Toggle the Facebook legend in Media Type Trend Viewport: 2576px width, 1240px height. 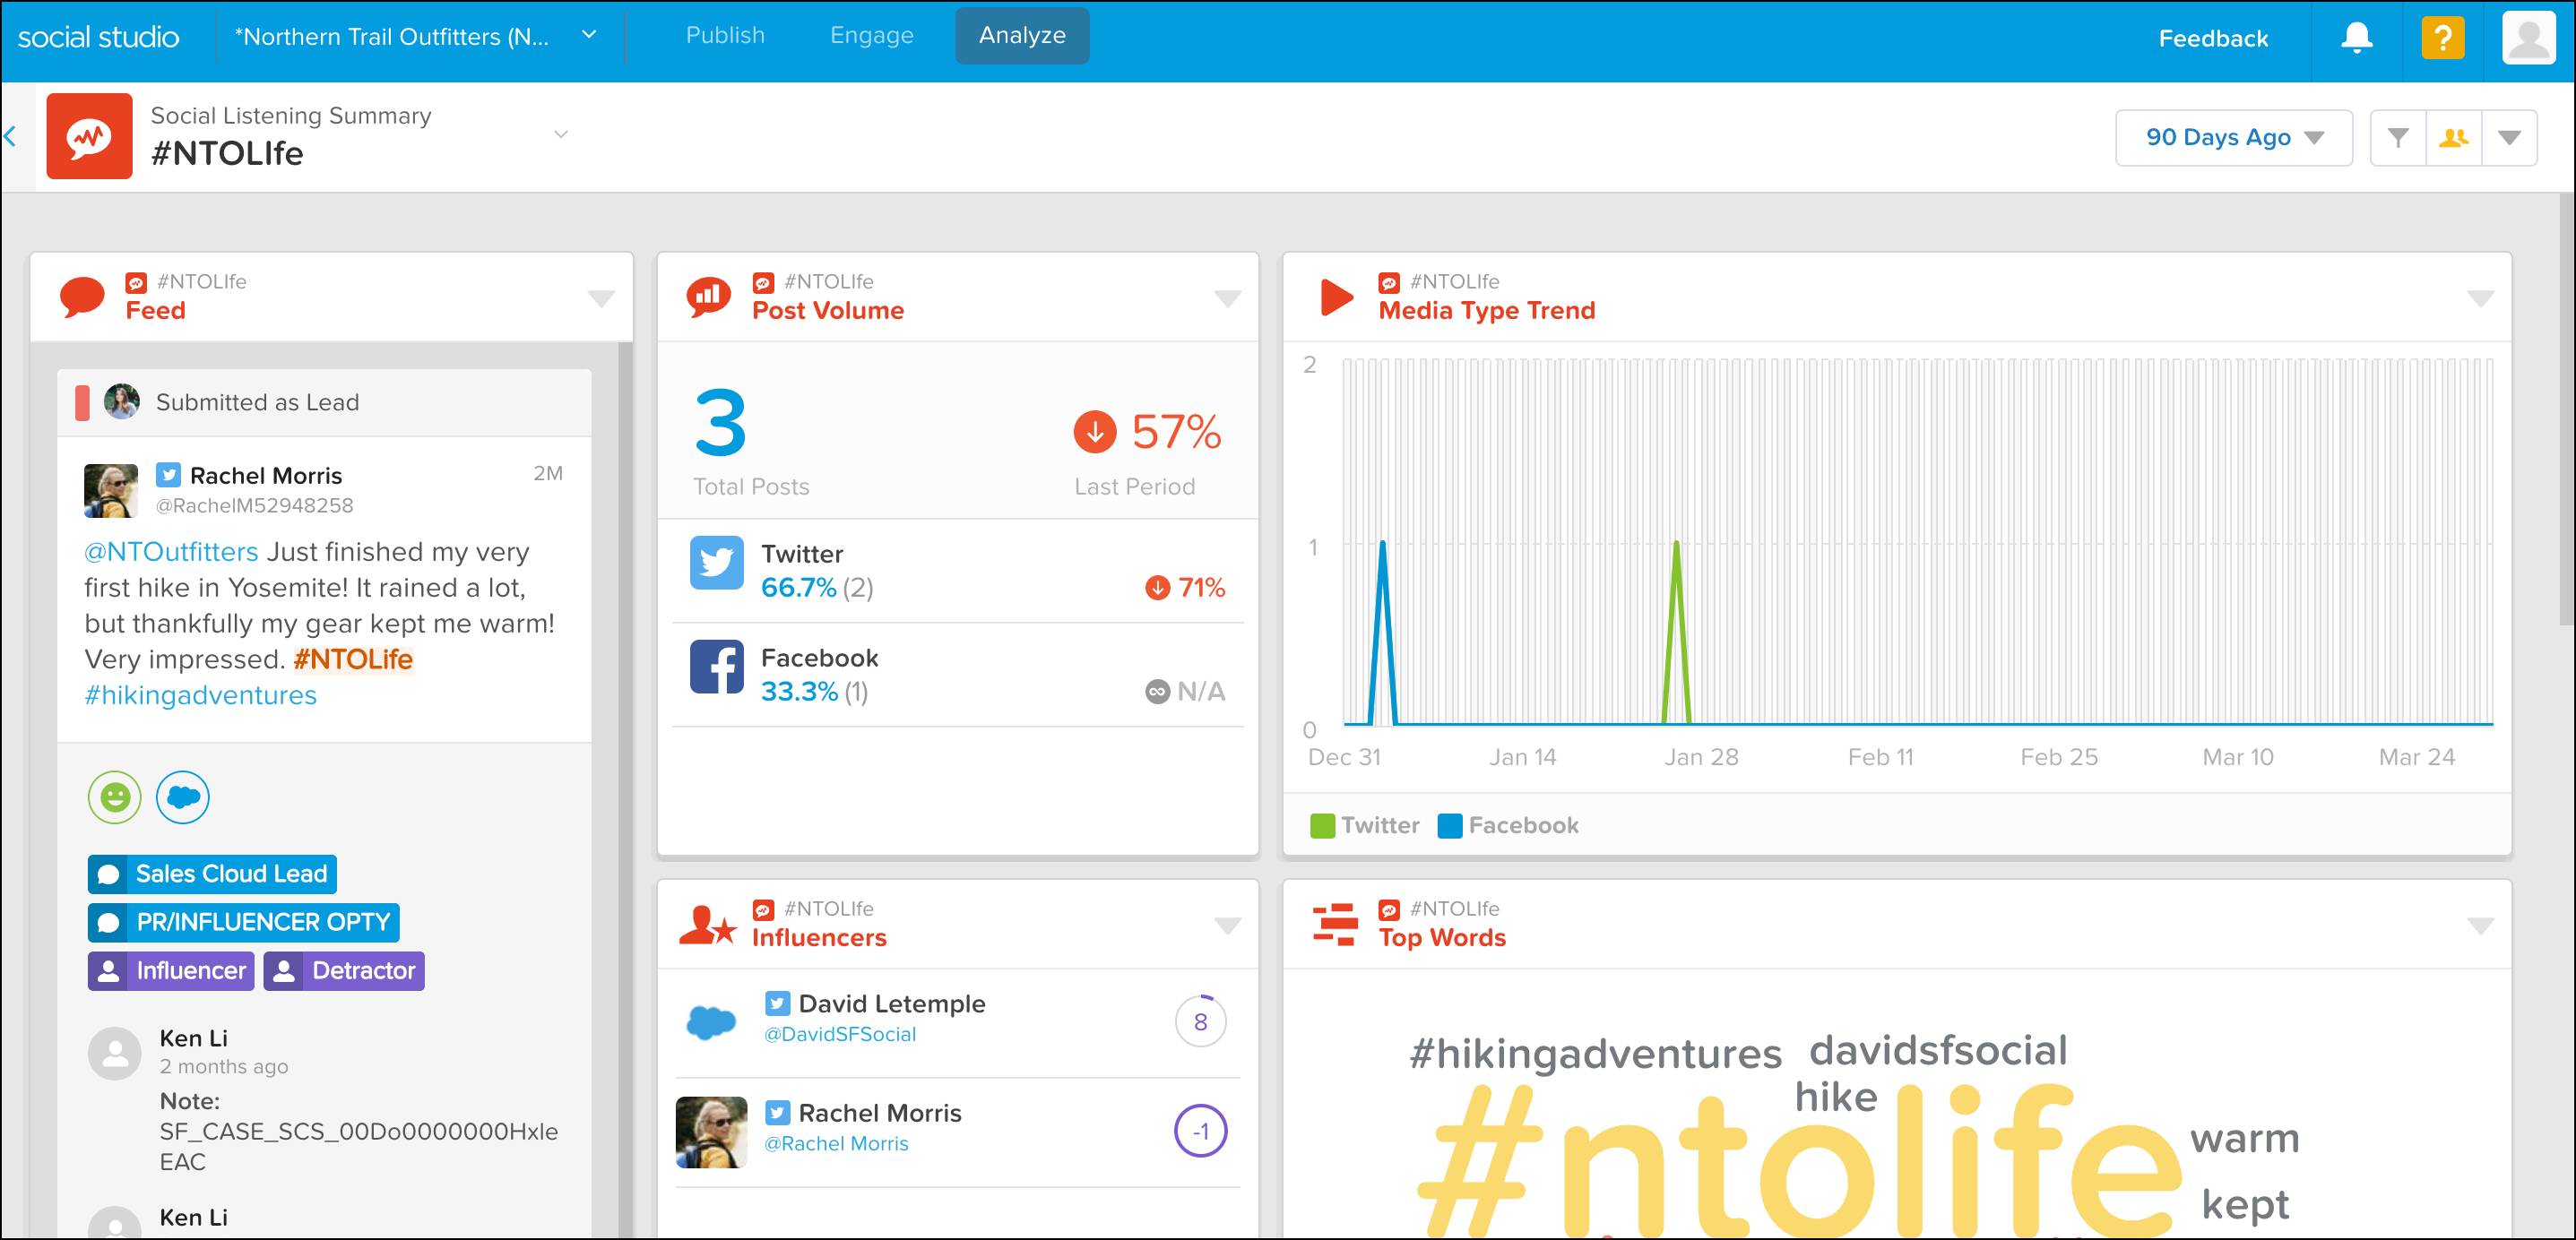pos(1508,825)
